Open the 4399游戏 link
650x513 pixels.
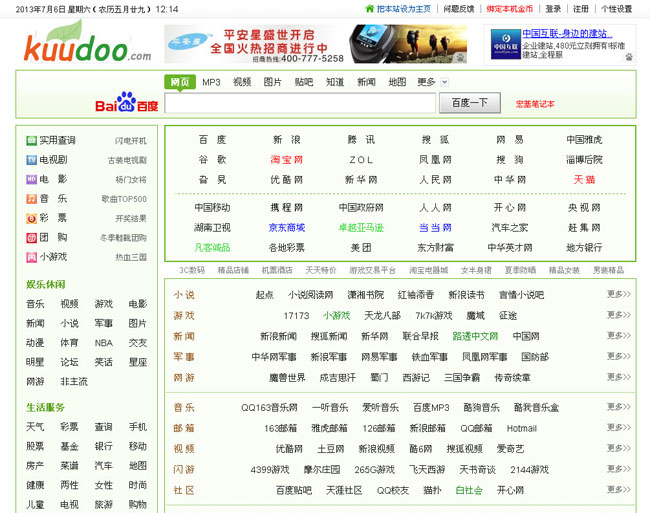pos(270,470)
